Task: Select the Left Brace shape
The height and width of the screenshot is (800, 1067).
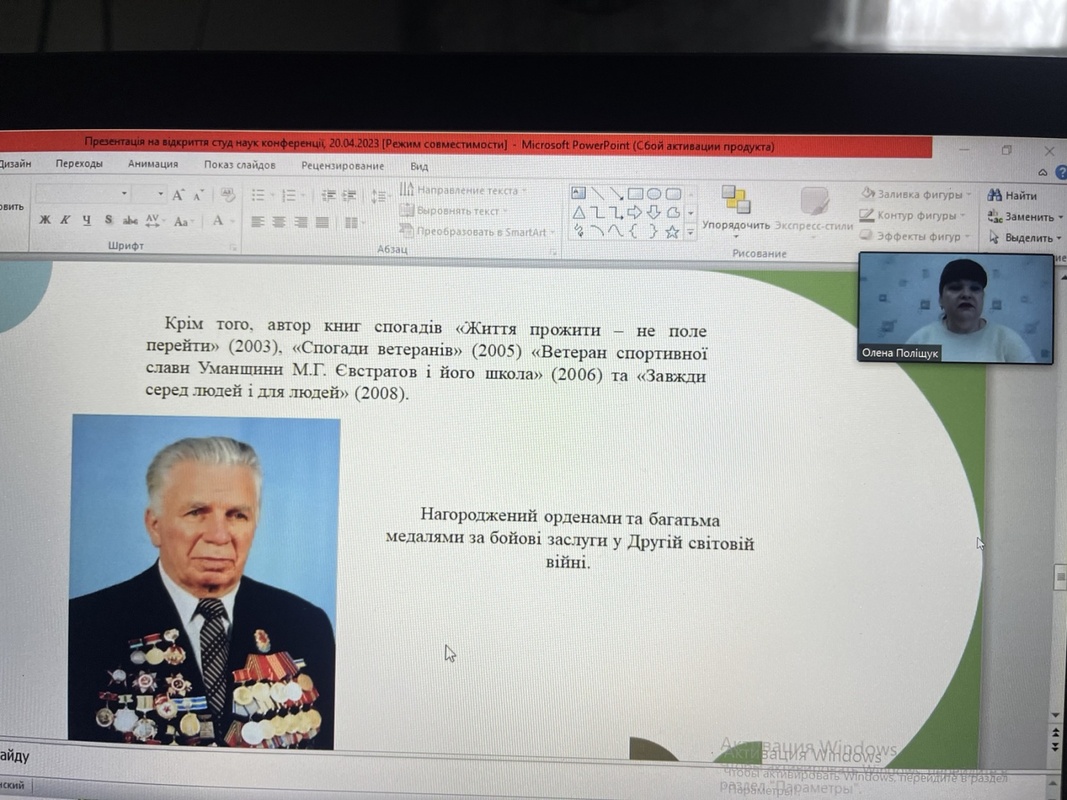Action: point(634,231)
